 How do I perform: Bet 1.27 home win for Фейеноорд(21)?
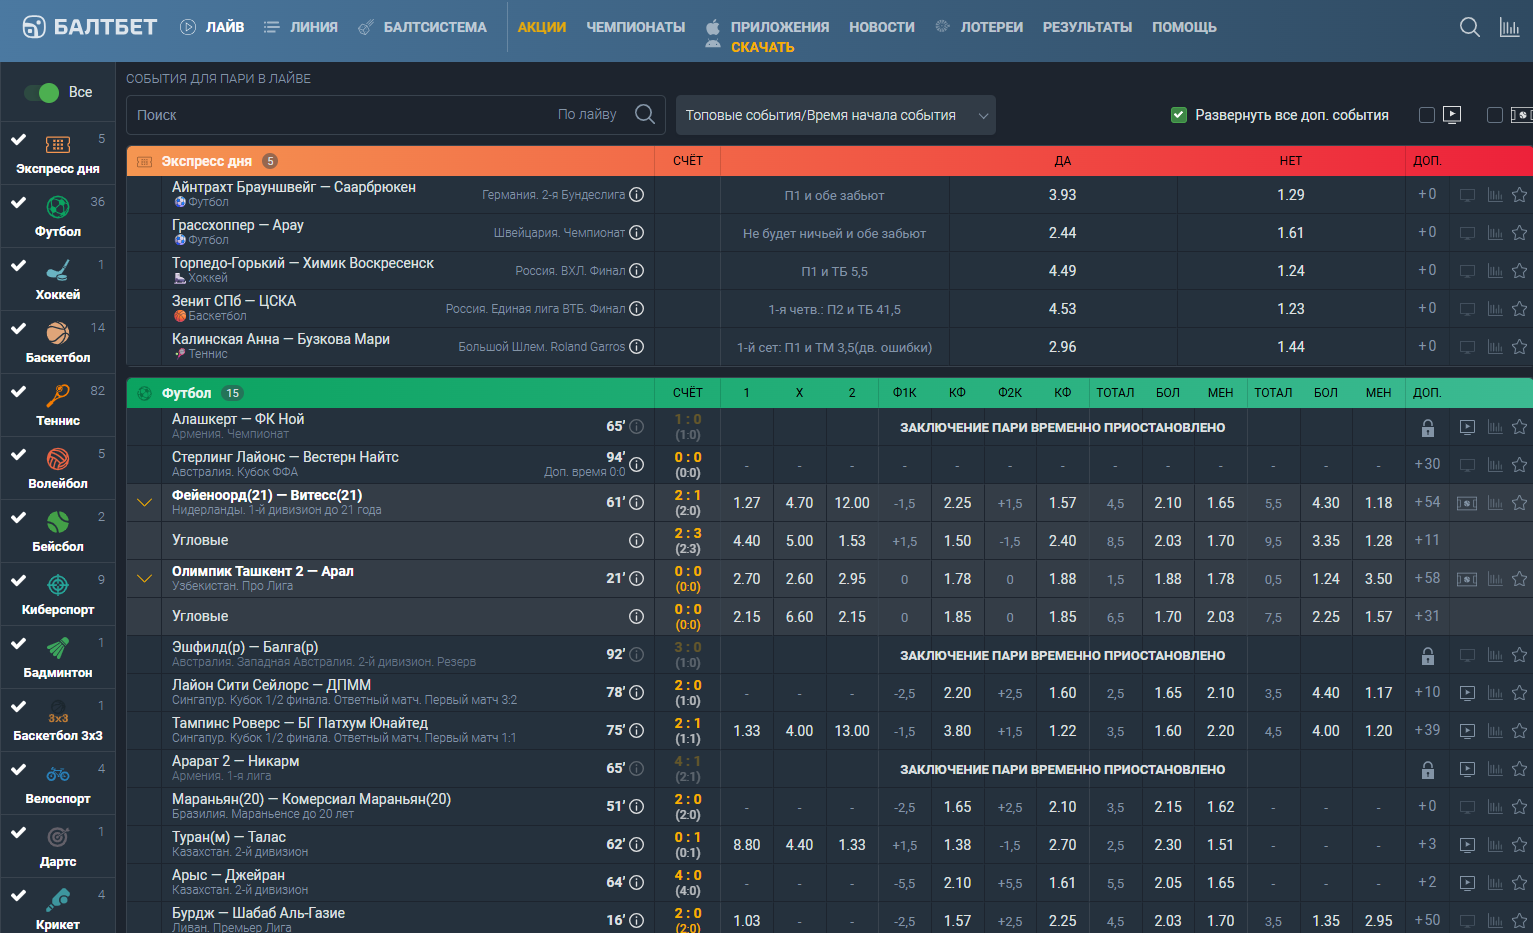(x=747, y=503)
